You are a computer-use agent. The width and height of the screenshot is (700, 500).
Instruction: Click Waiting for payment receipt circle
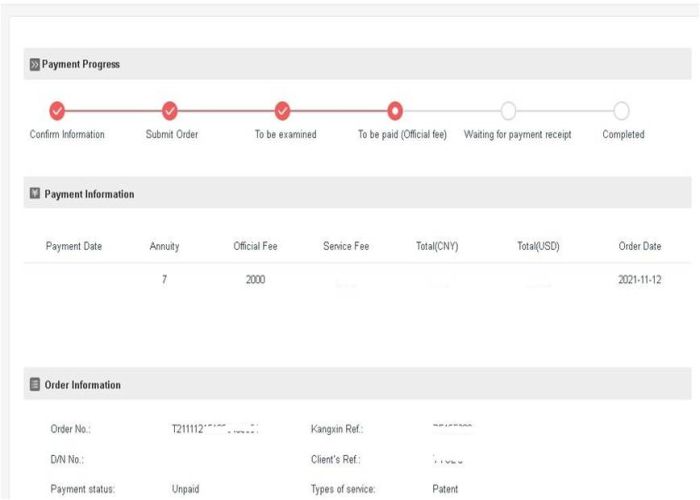[508, 110]
